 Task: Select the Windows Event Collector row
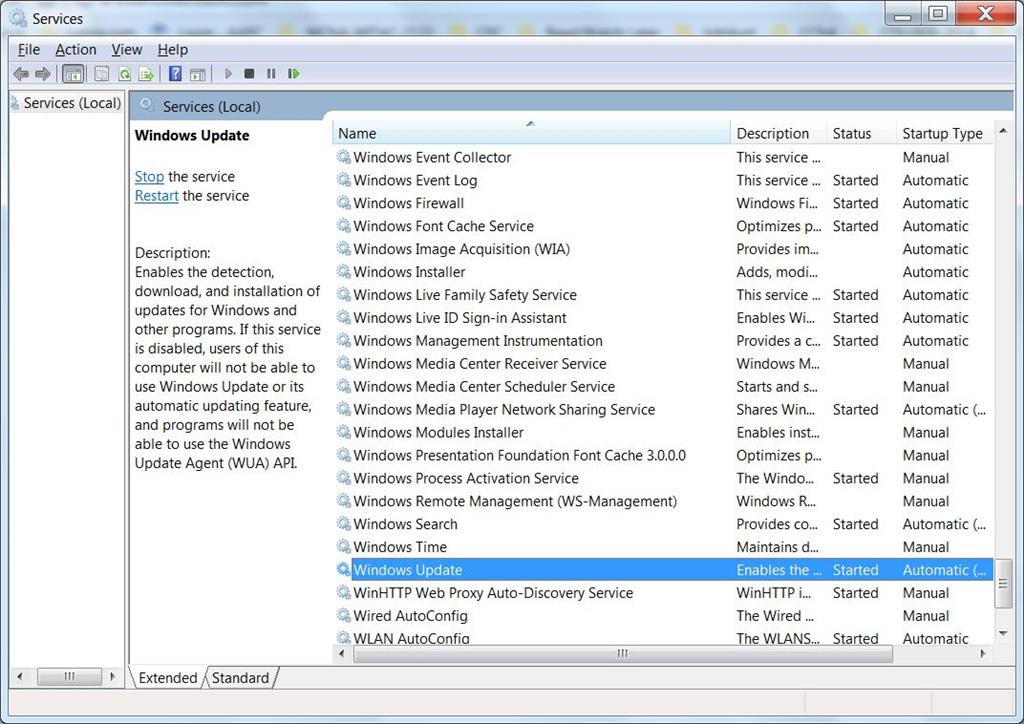tap(663, 157)
